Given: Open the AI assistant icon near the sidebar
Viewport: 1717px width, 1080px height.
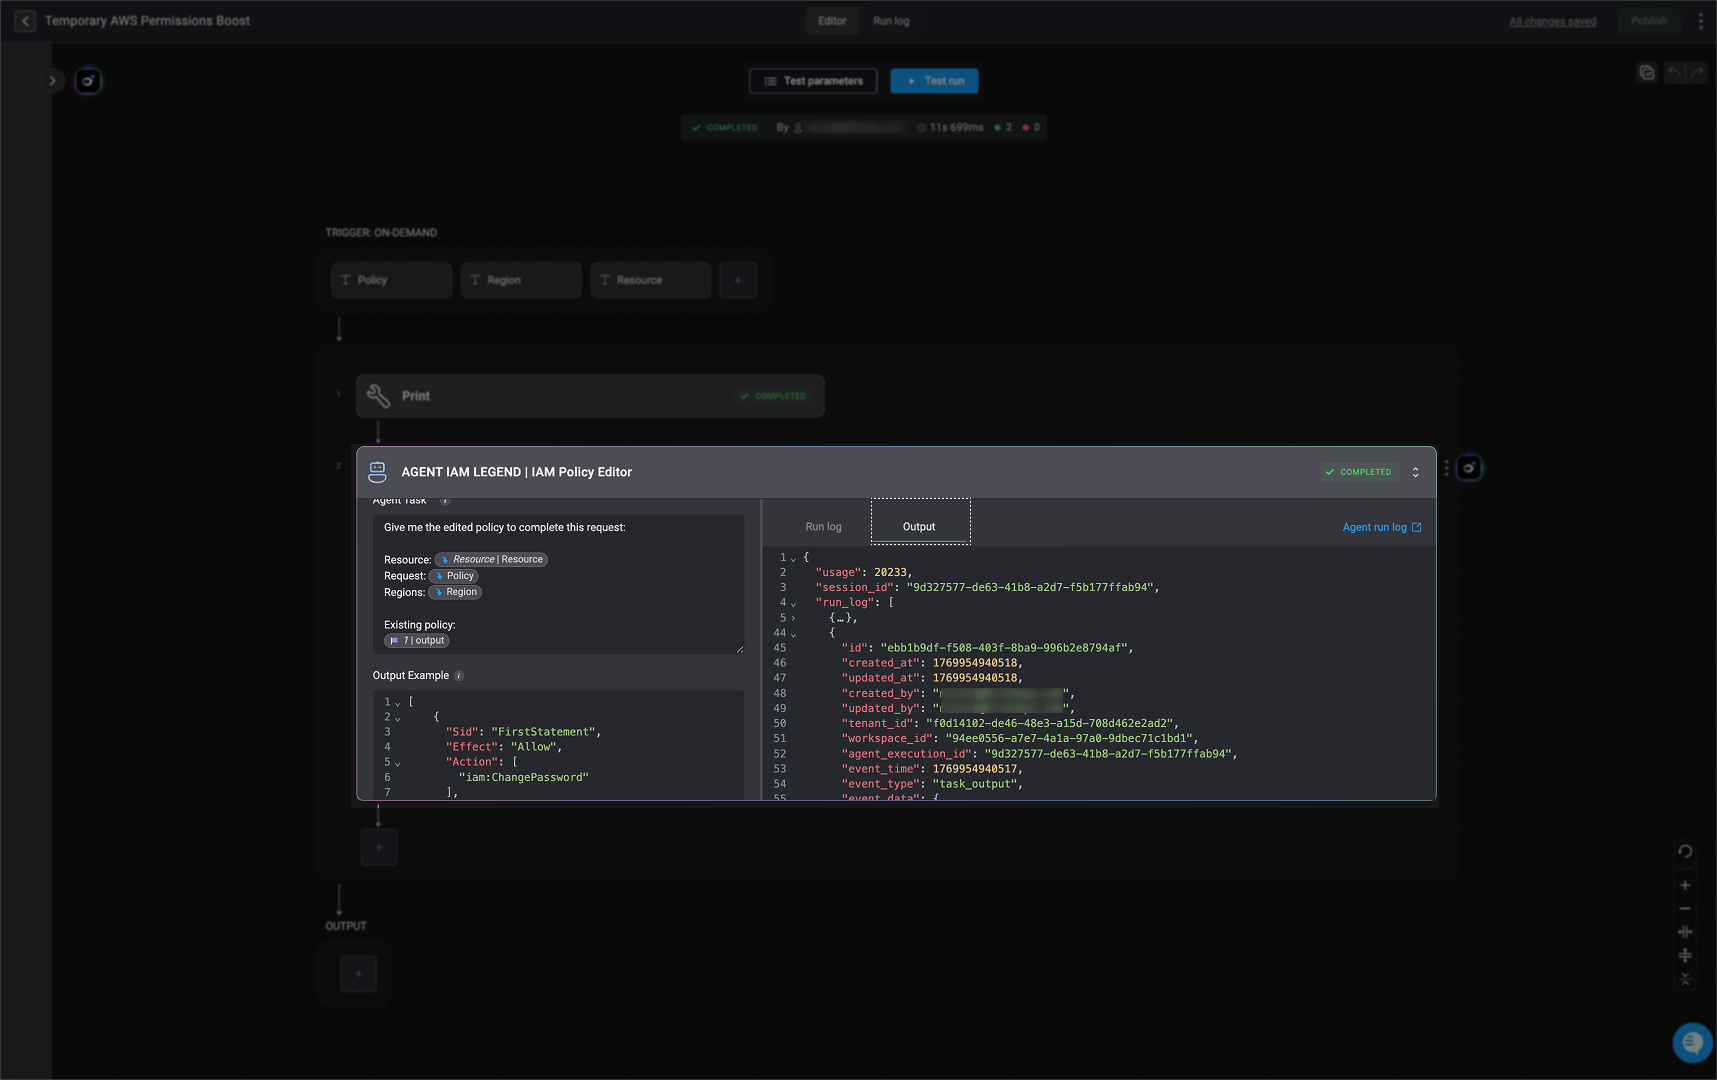Looking at the screenshot, I should click(88, 81).
